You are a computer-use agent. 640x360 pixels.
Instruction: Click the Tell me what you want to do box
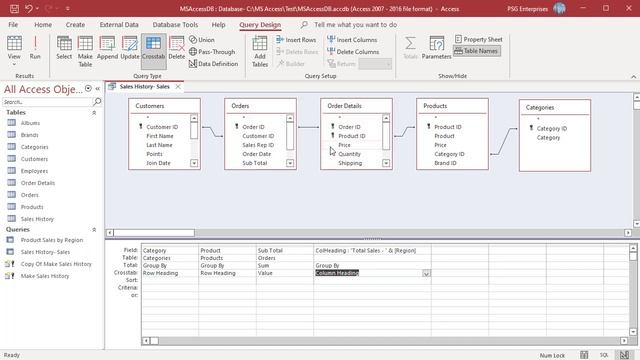pos(356,24)
